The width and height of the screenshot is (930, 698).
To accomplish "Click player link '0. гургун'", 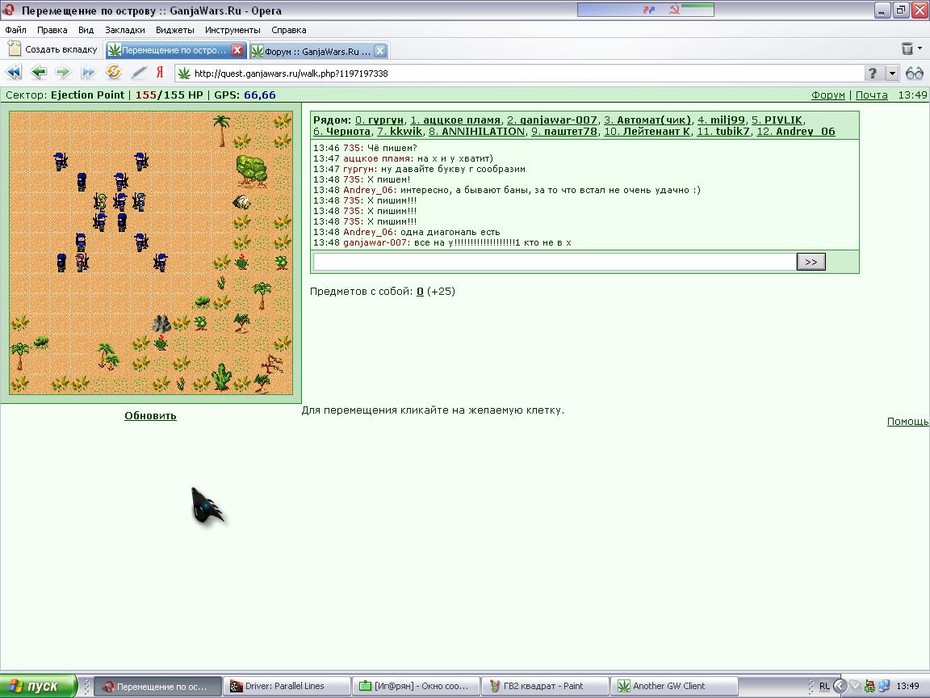I will click(x=380, y=120).
